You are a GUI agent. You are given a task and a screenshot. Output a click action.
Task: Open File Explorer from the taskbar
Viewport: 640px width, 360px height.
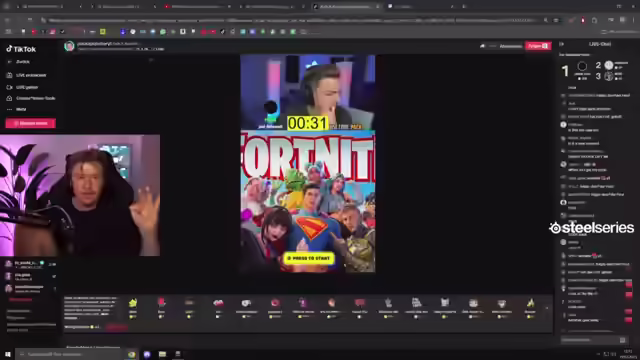click(162, 354)
